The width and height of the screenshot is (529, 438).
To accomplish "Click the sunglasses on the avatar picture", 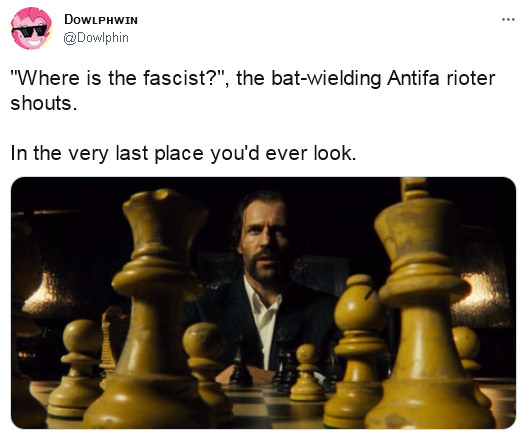I will coord(30,31).
